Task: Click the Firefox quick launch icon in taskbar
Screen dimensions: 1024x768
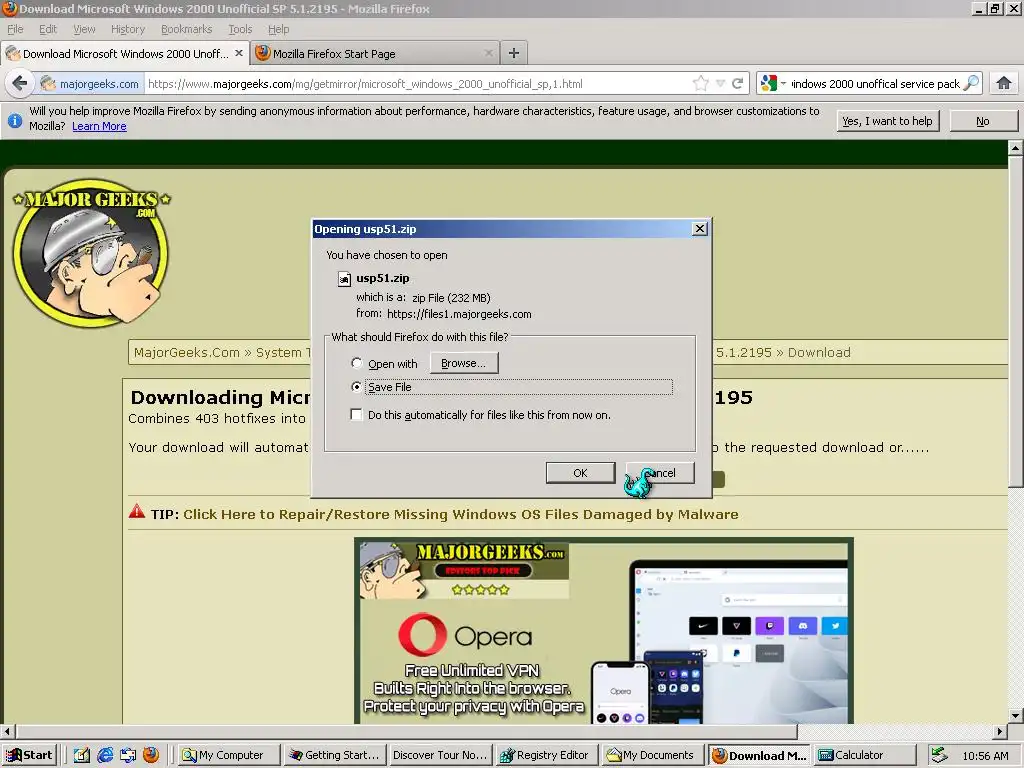Action: (151, 755)
